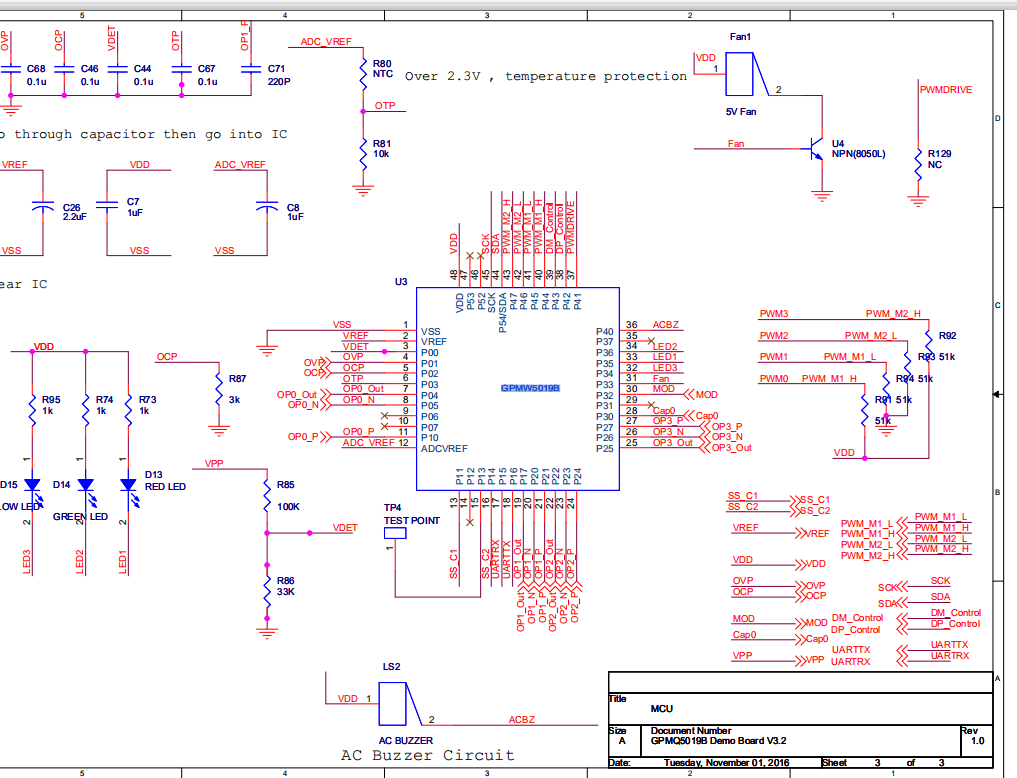Viewport: 1017px width, 778px height.
Task: Click the R74 1k resistor label
Action: pos(104,405)
